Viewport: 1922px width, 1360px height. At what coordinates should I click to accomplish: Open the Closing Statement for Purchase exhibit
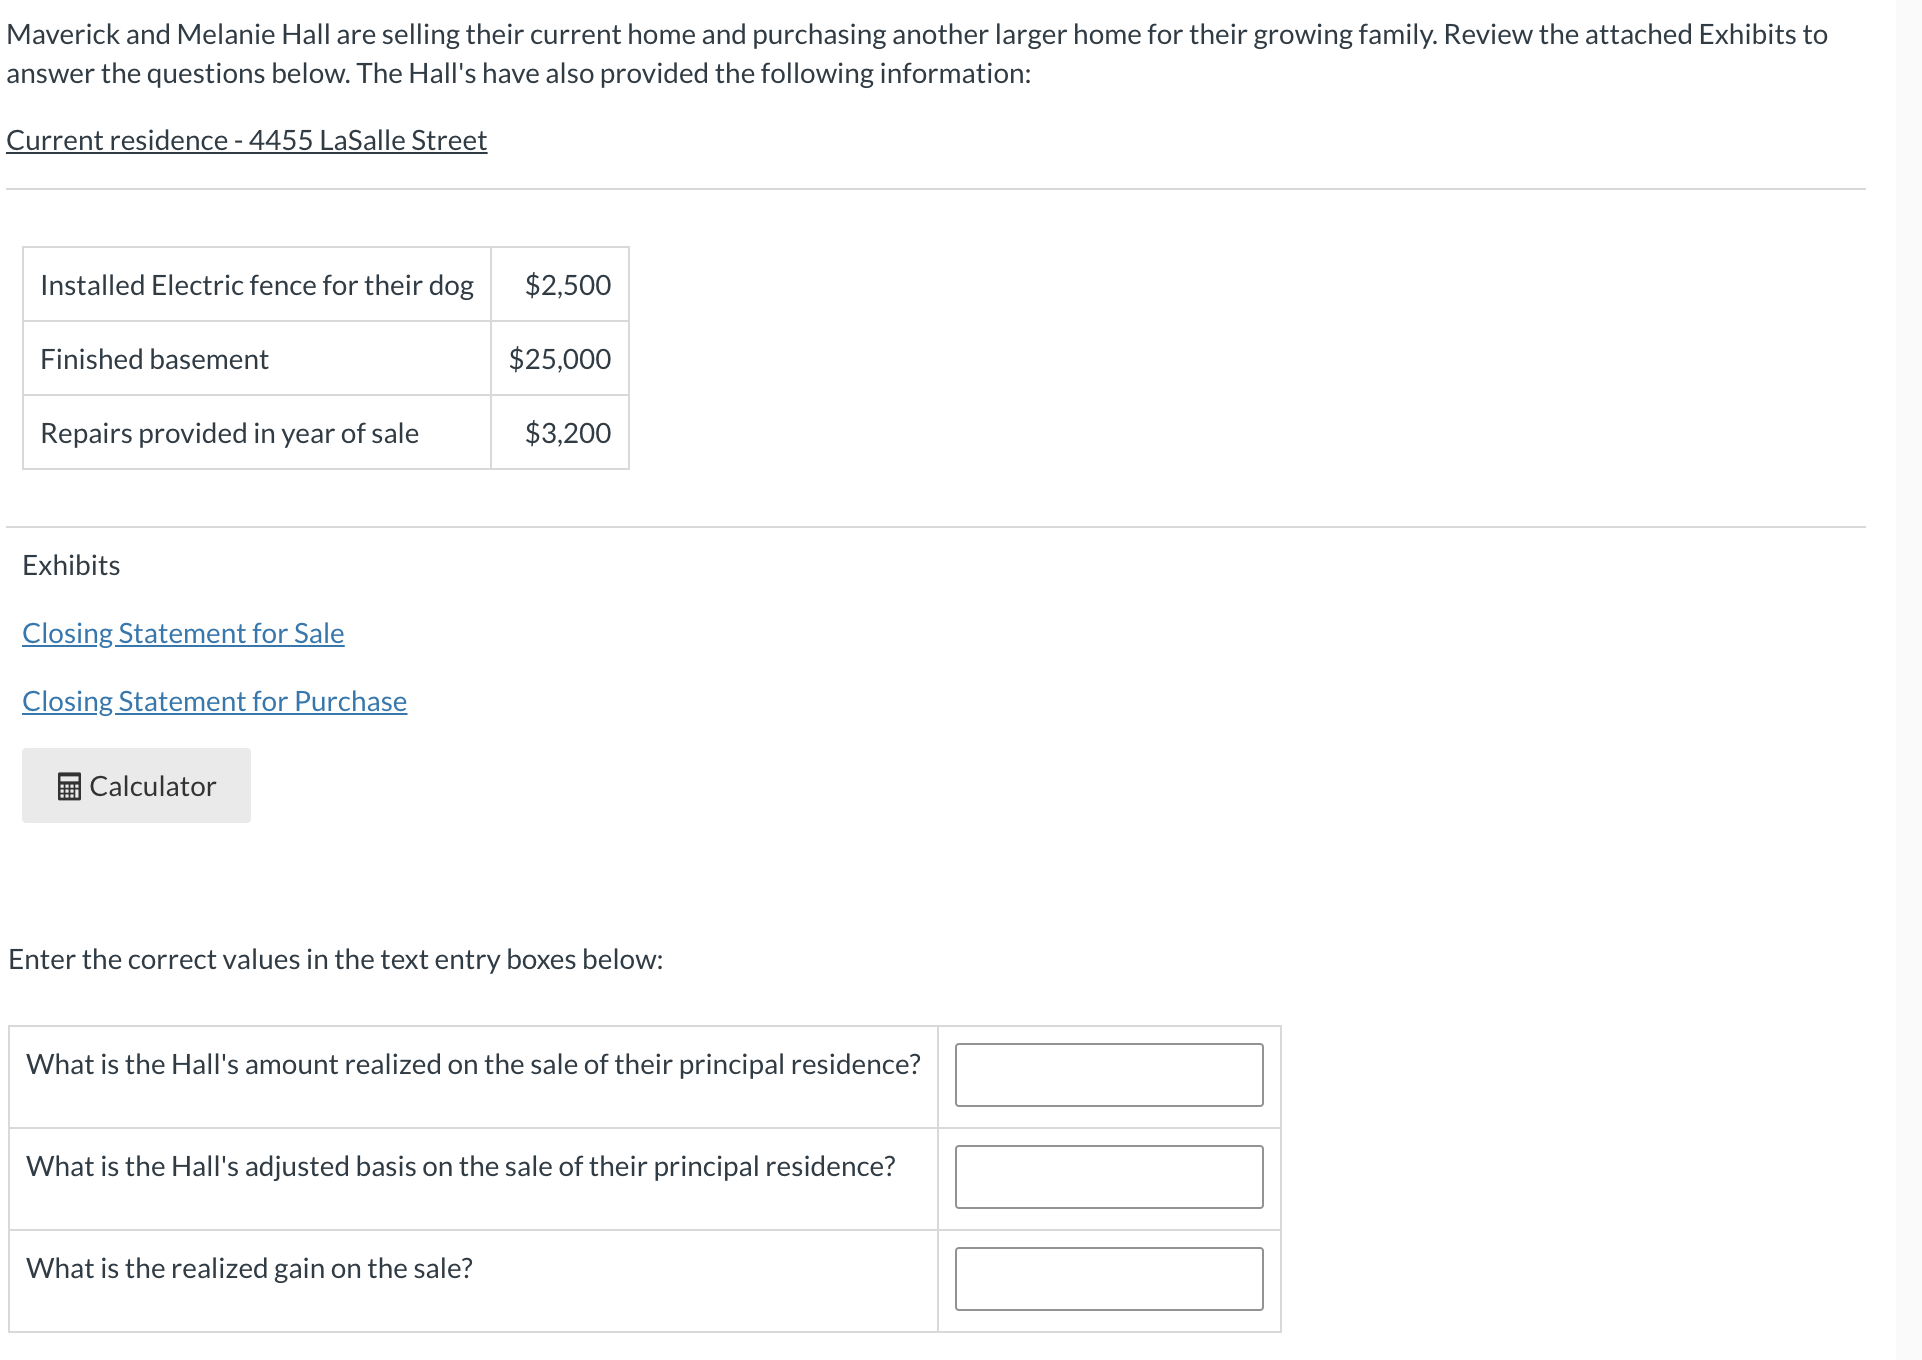coord(214,701)
